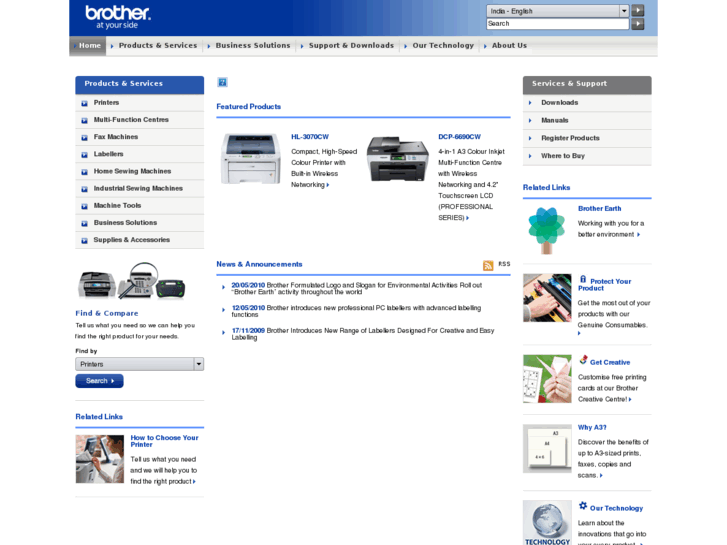727x545 pixels.
Task: Open the Find by Printers dropdown
Action: [x=140, y=364]
